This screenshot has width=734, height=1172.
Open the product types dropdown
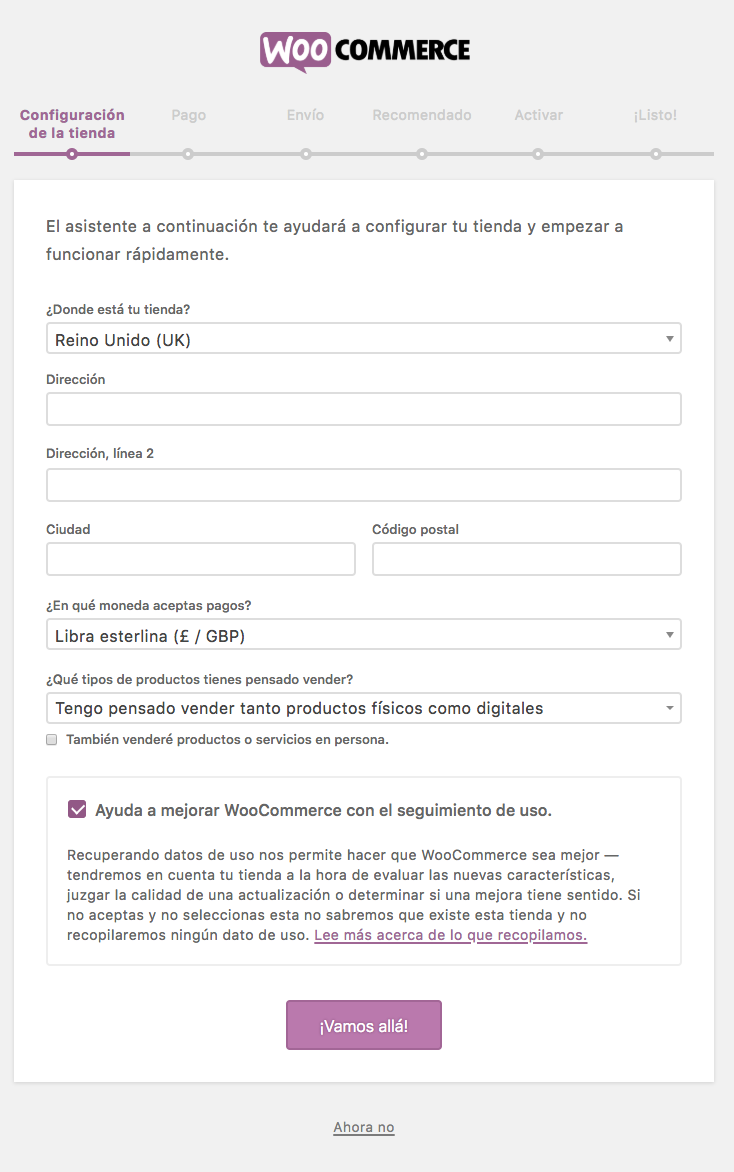[x=363, y=708]
